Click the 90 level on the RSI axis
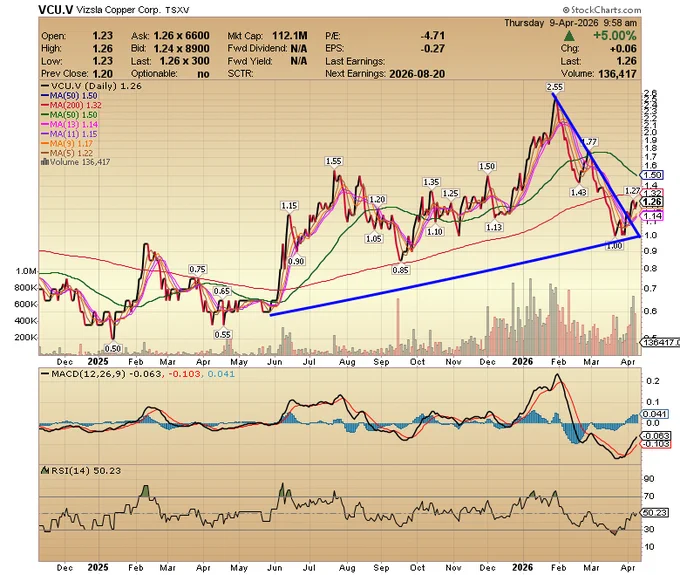This screenshot has height=575, width=680. pyautogui.click(x=650, y=479)
